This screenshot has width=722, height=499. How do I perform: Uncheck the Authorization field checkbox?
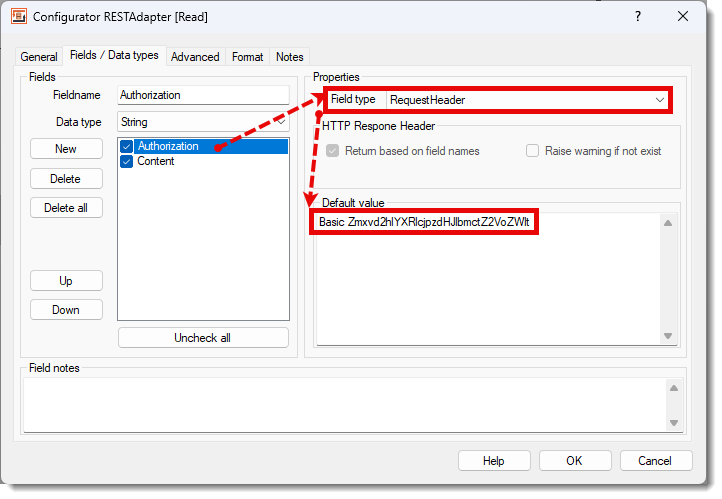pyautogui.click(x=127, y=147)
